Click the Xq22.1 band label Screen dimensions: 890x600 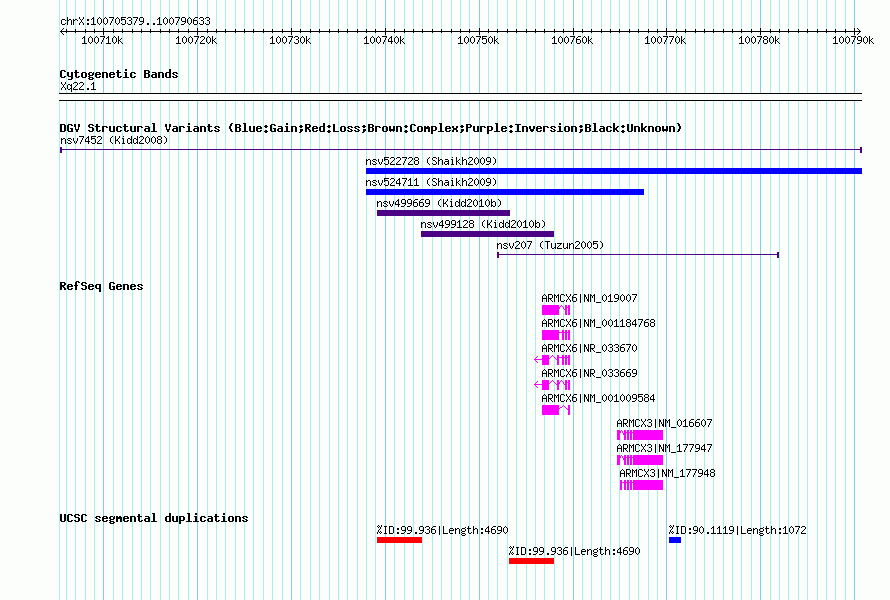(x=78, y=86)
